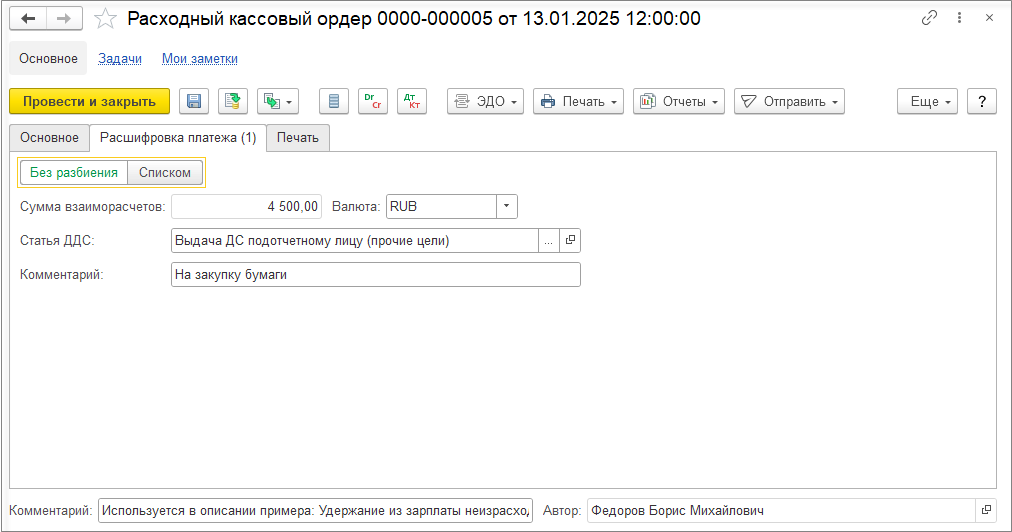This screenshot has height=532, width=1012.
Task: Show Дт/Кт accounting entries icon
Action: [x=412, y=101]
